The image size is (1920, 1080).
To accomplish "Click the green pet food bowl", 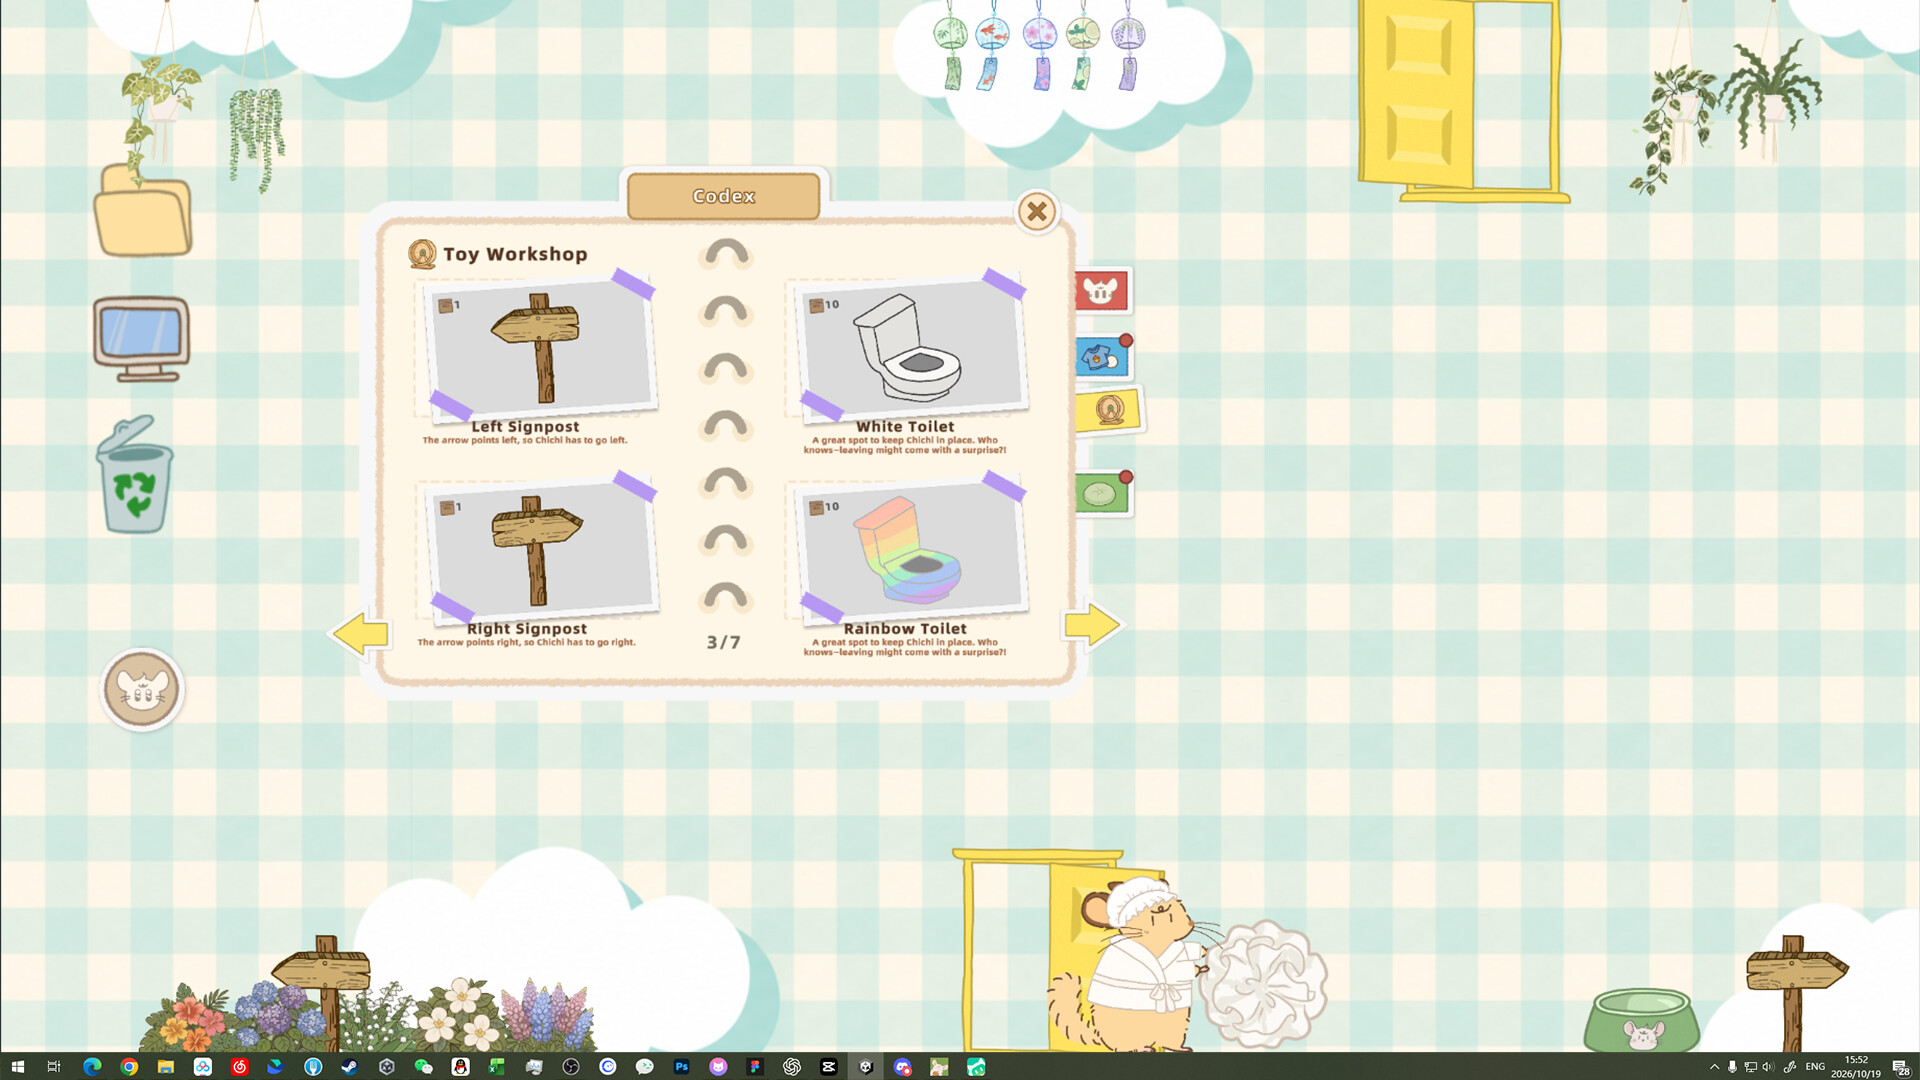I will (x=1641, y=1020).
